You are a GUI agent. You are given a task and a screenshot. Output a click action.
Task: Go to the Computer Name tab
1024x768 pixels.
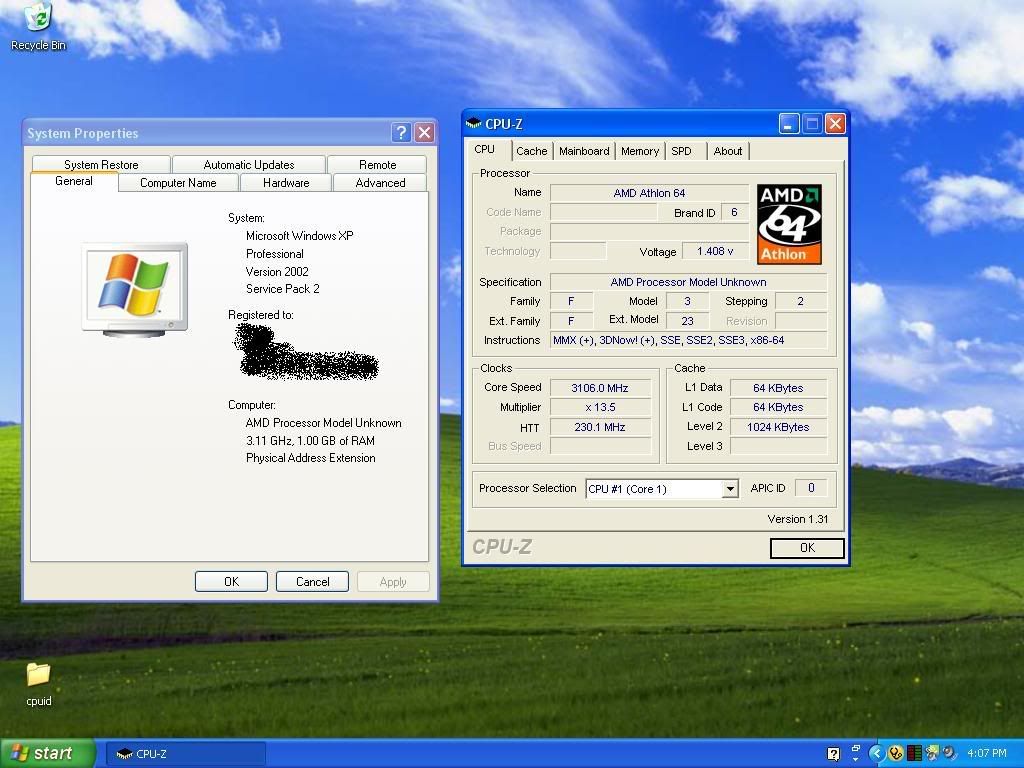pyautogui.click(x=178, y=183)
